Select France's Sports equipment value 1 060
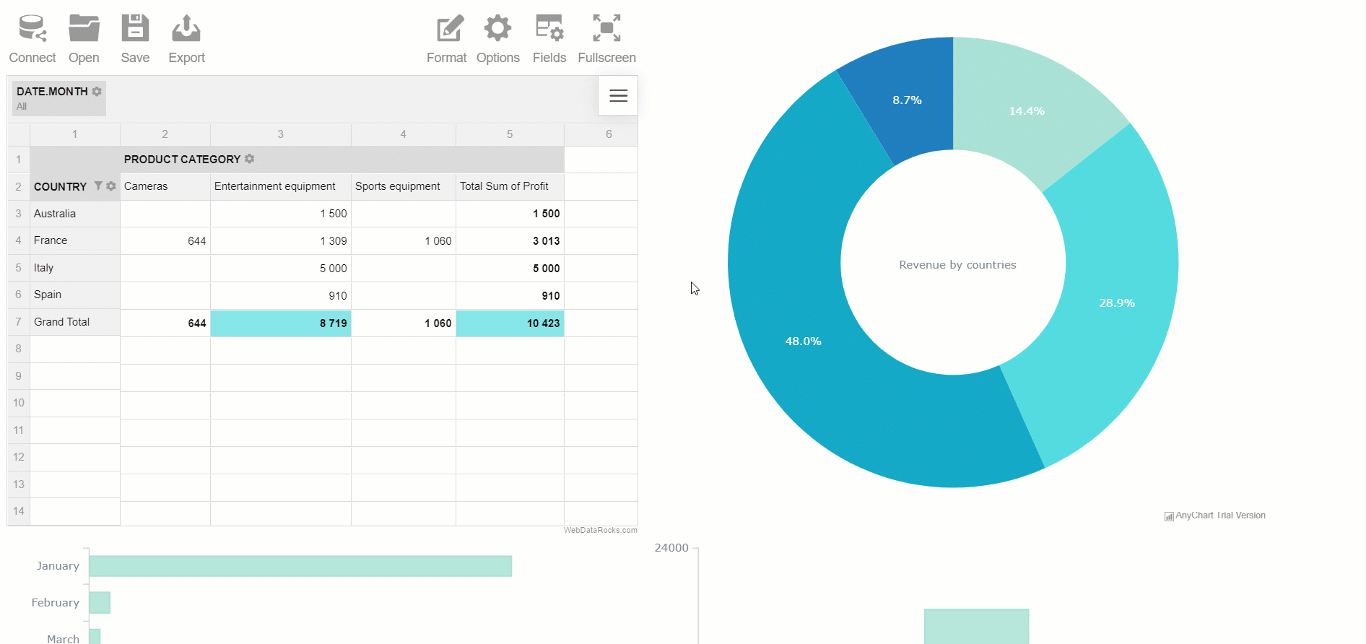The image size is (1366, 644). [403, 241]
